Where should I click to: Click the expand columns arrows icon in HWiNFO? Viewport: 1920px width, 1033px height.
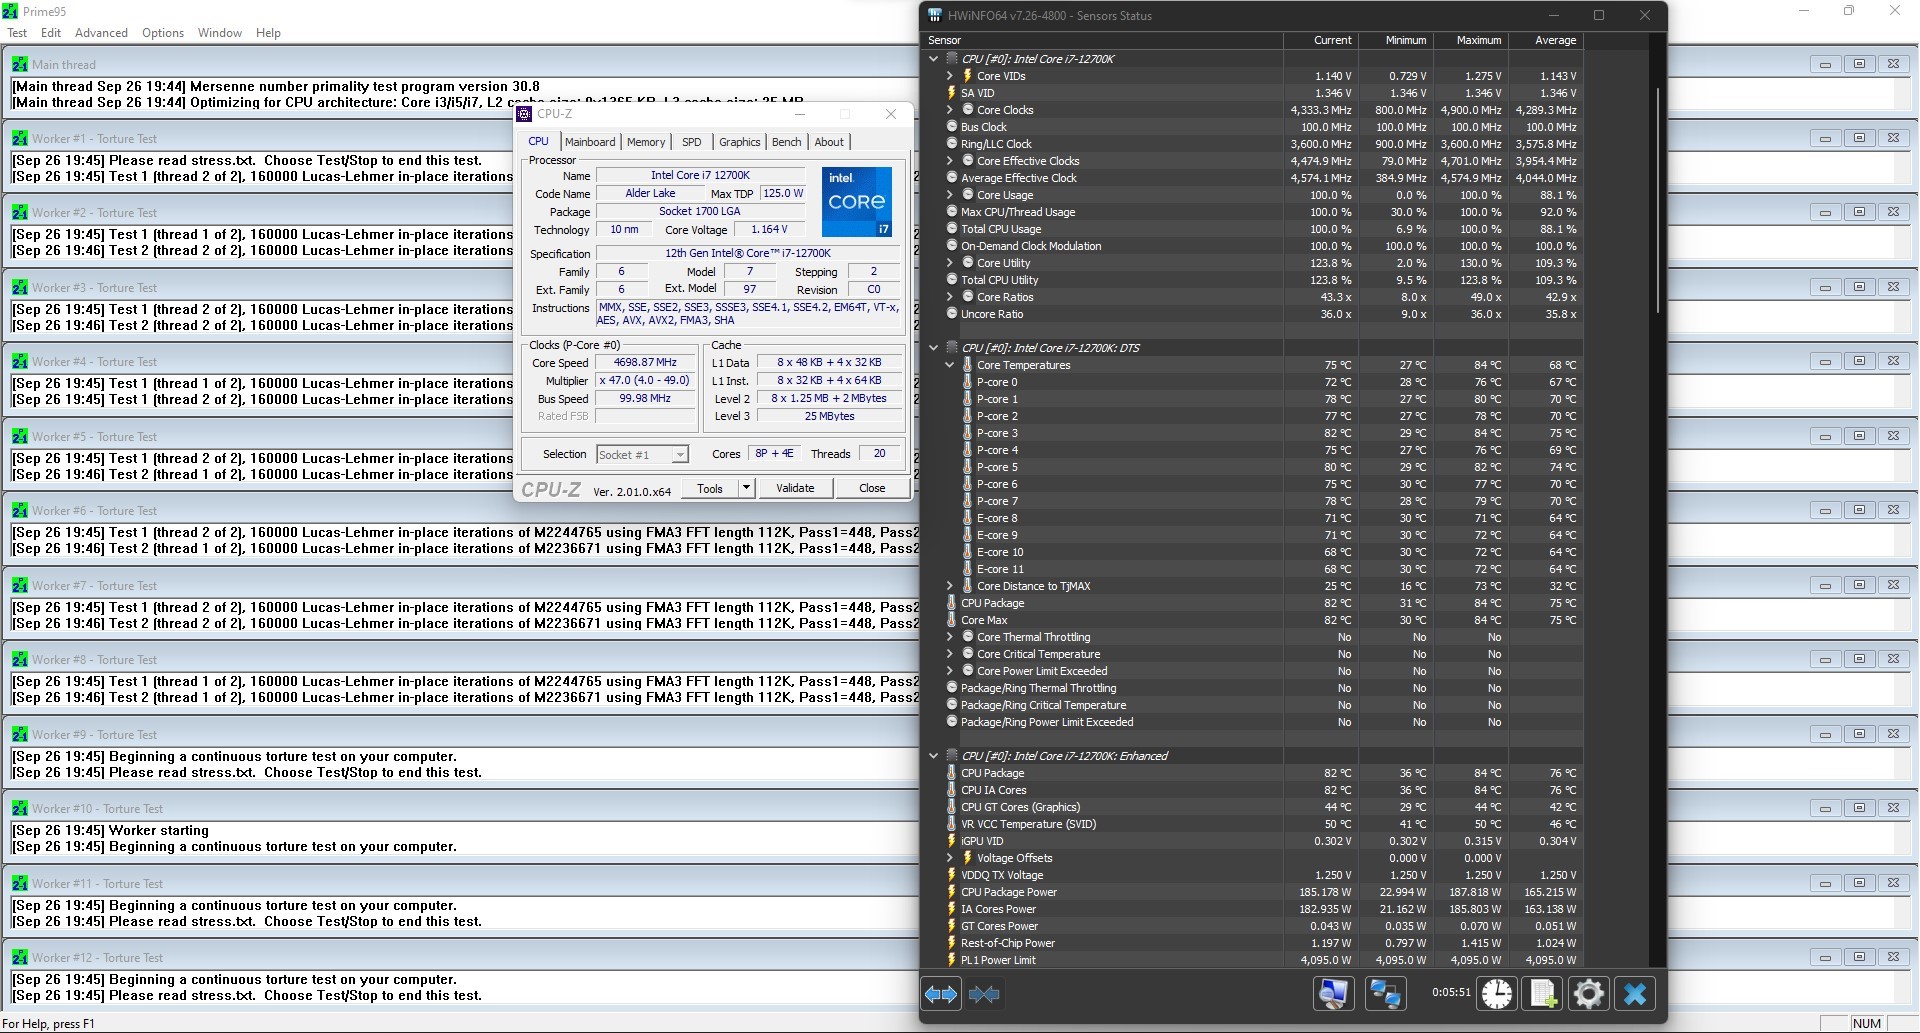(941, 994)
